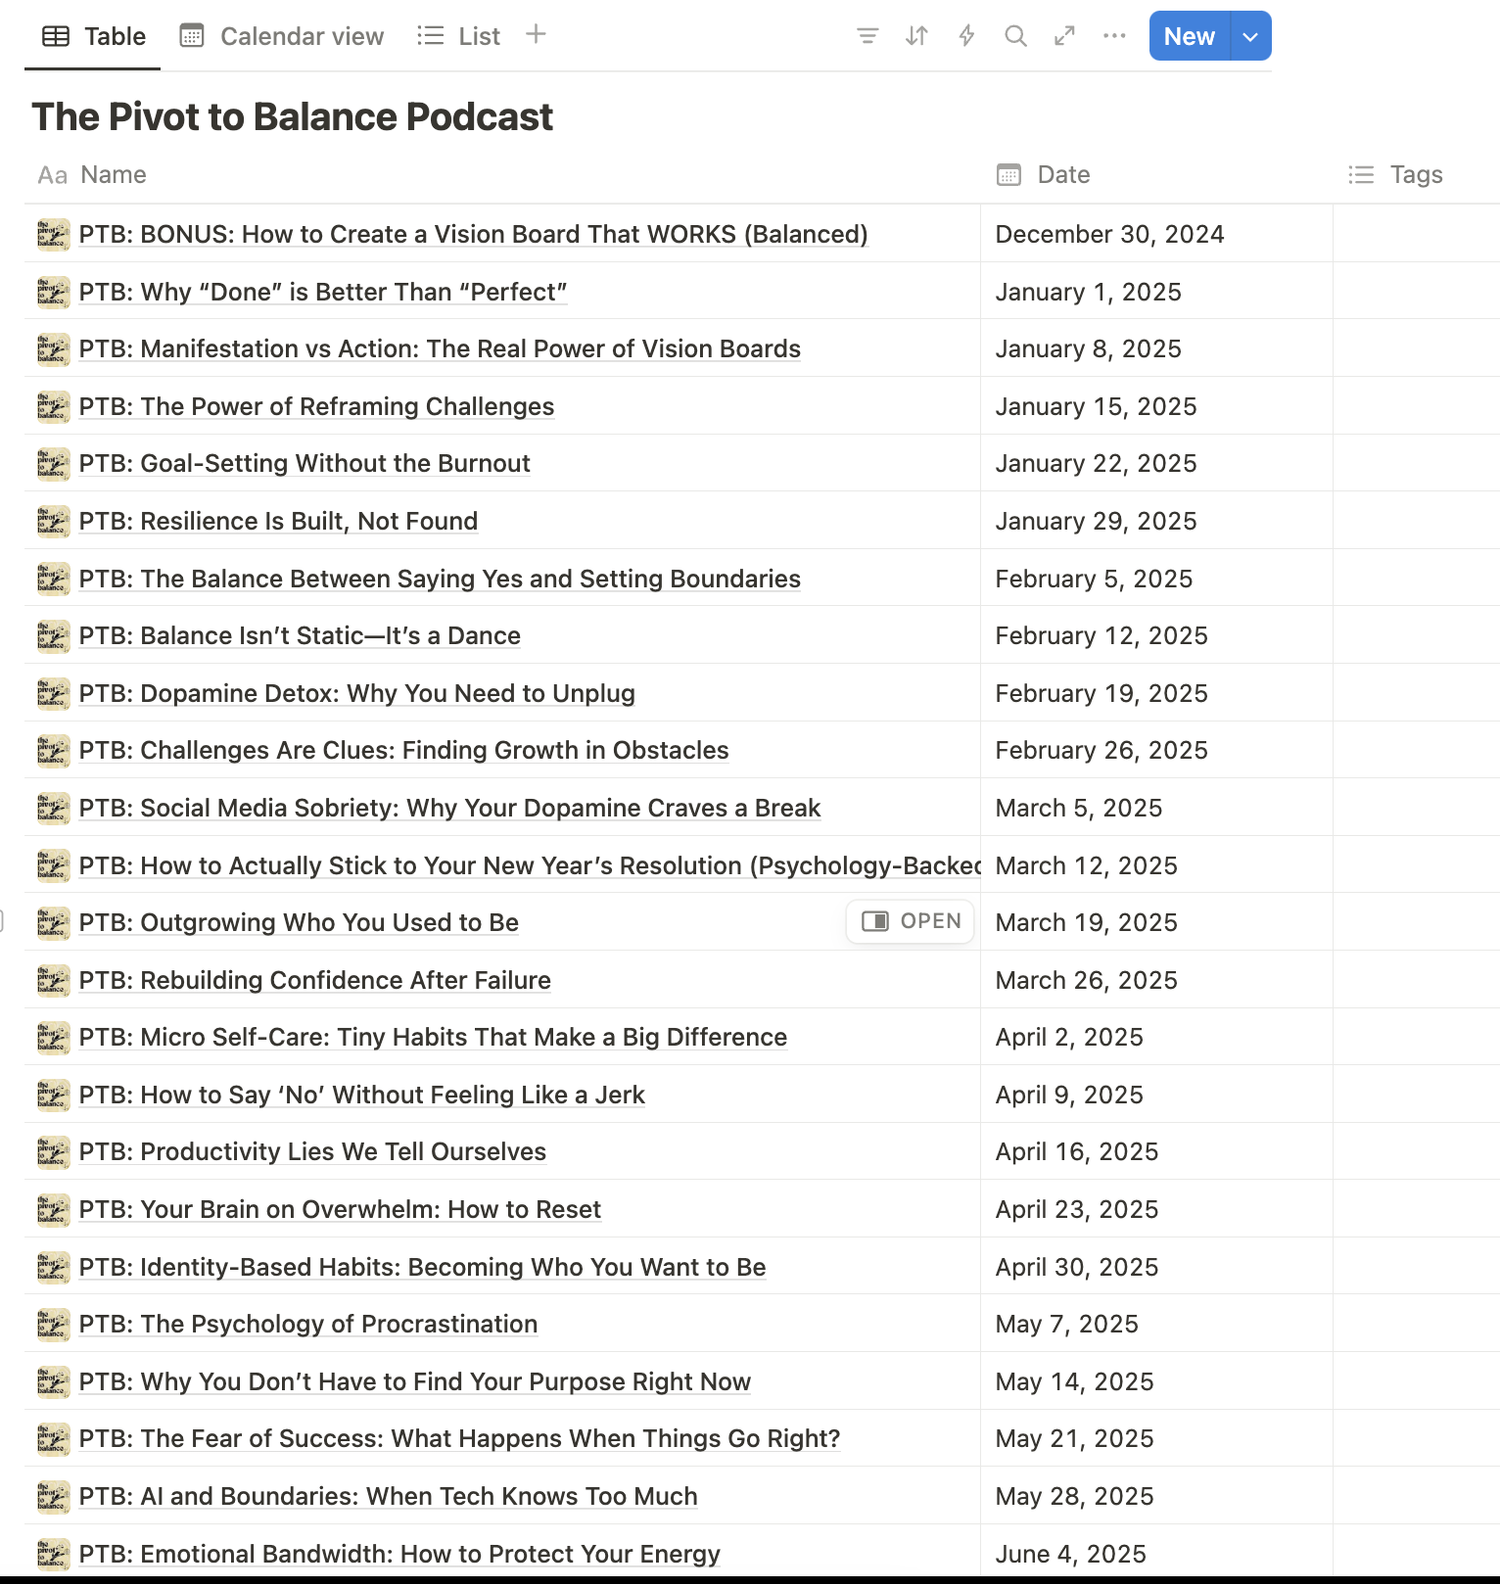Click the search magnifier icon
Viewport: 1500px width, 1584px height.
coord(1015,36)
